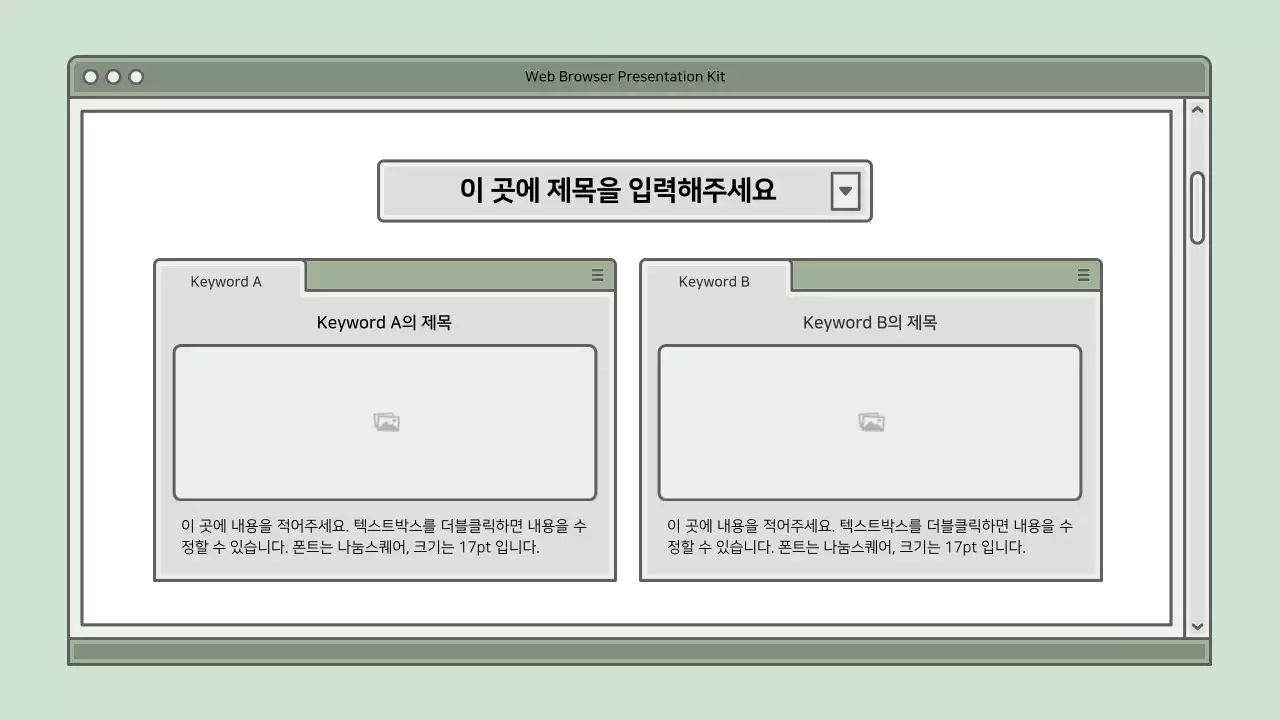This screenshot has height=720, width=1280.
Task: Open the title box dropdown arrow
Action: point(846,190)
